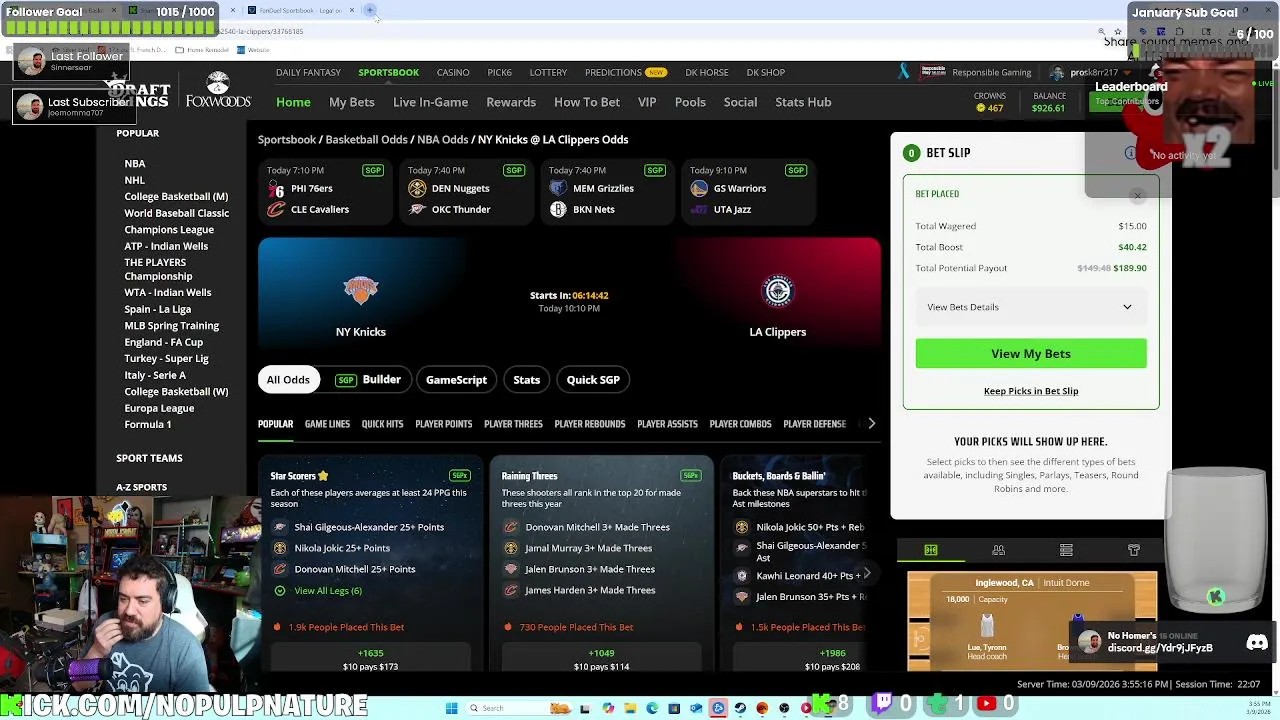Click the Responsible Gaming badge icon

pyautogui.click(x=932, y=72)
